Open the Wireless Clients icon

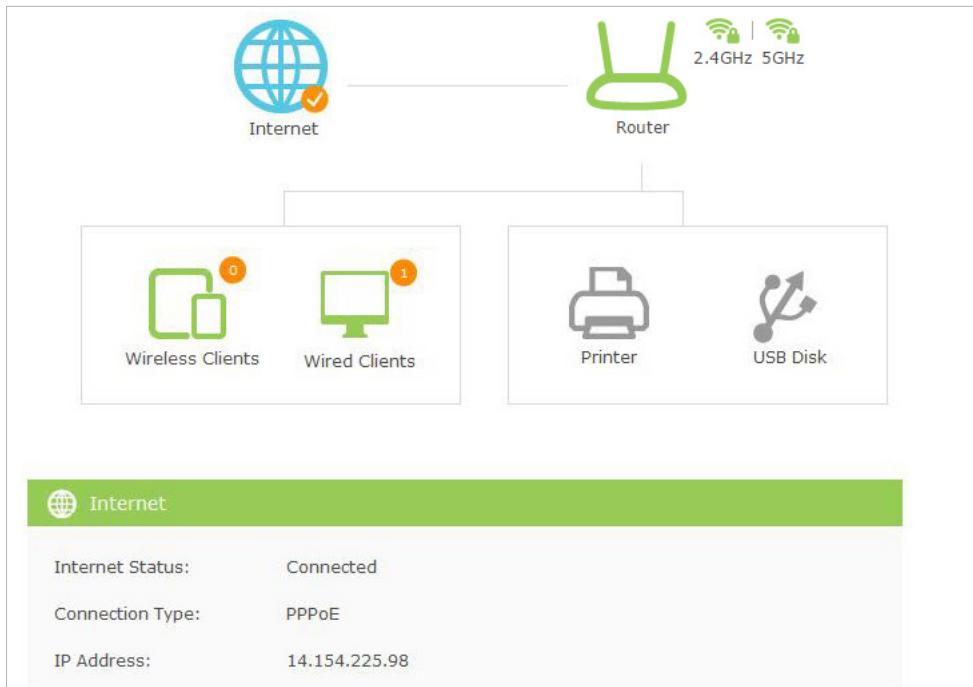tap(187, 303)
